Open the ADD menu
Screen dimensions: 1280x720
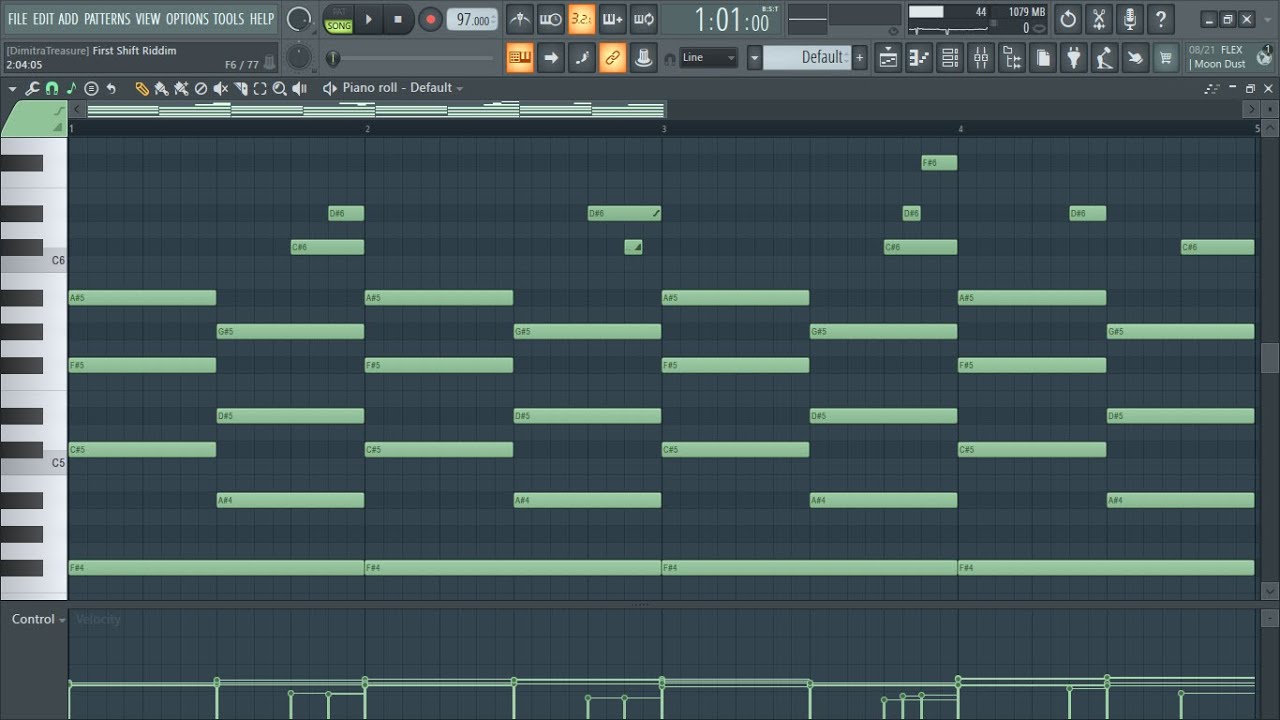coord(68,19)
